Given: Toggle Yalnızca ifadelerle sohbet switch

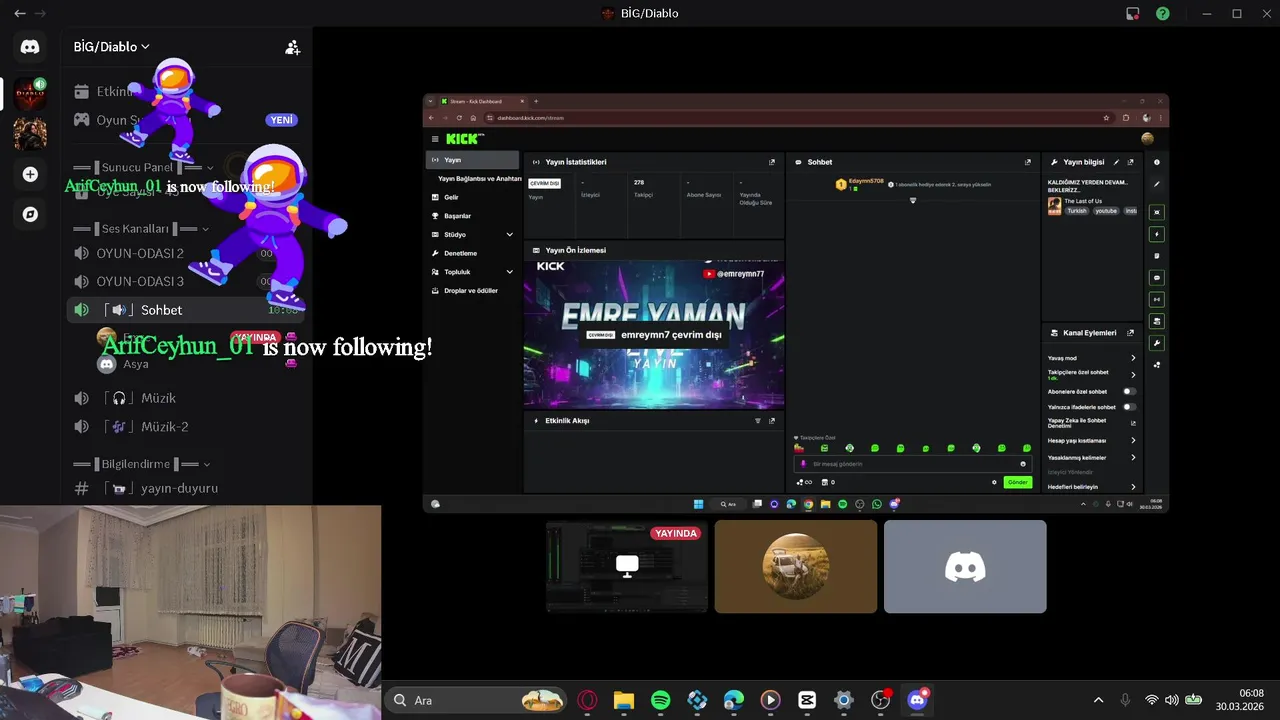Looking at the screenshot, I should [1129, 407].
